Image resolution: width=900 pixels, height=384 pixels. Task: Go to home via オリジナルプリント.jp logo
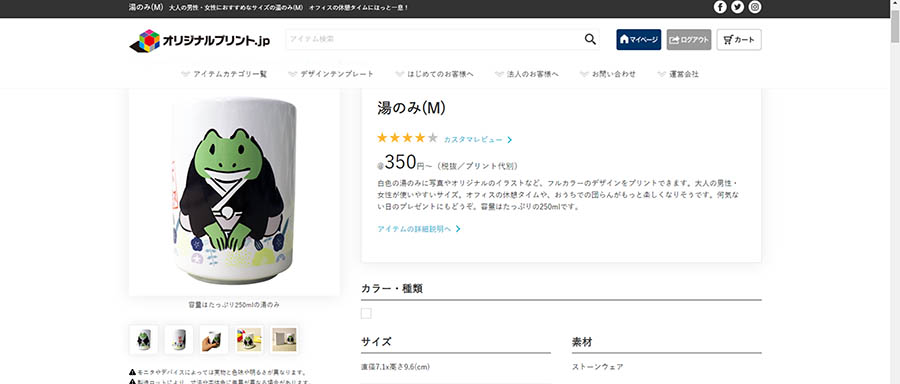click(x=199, y=41)
